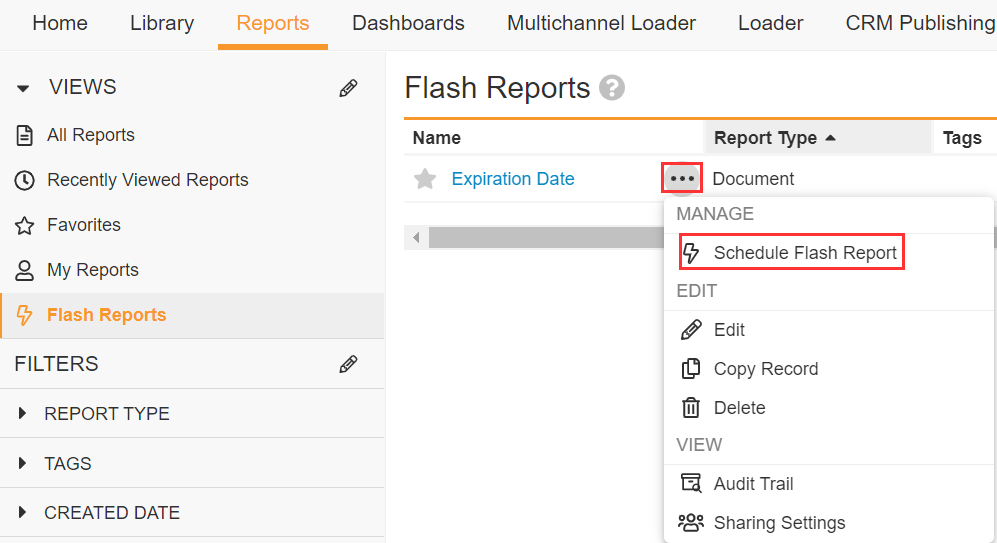Click the Sharing Settings people icon
This screenshot has width=997, height=543.
(x=691, y=523)
